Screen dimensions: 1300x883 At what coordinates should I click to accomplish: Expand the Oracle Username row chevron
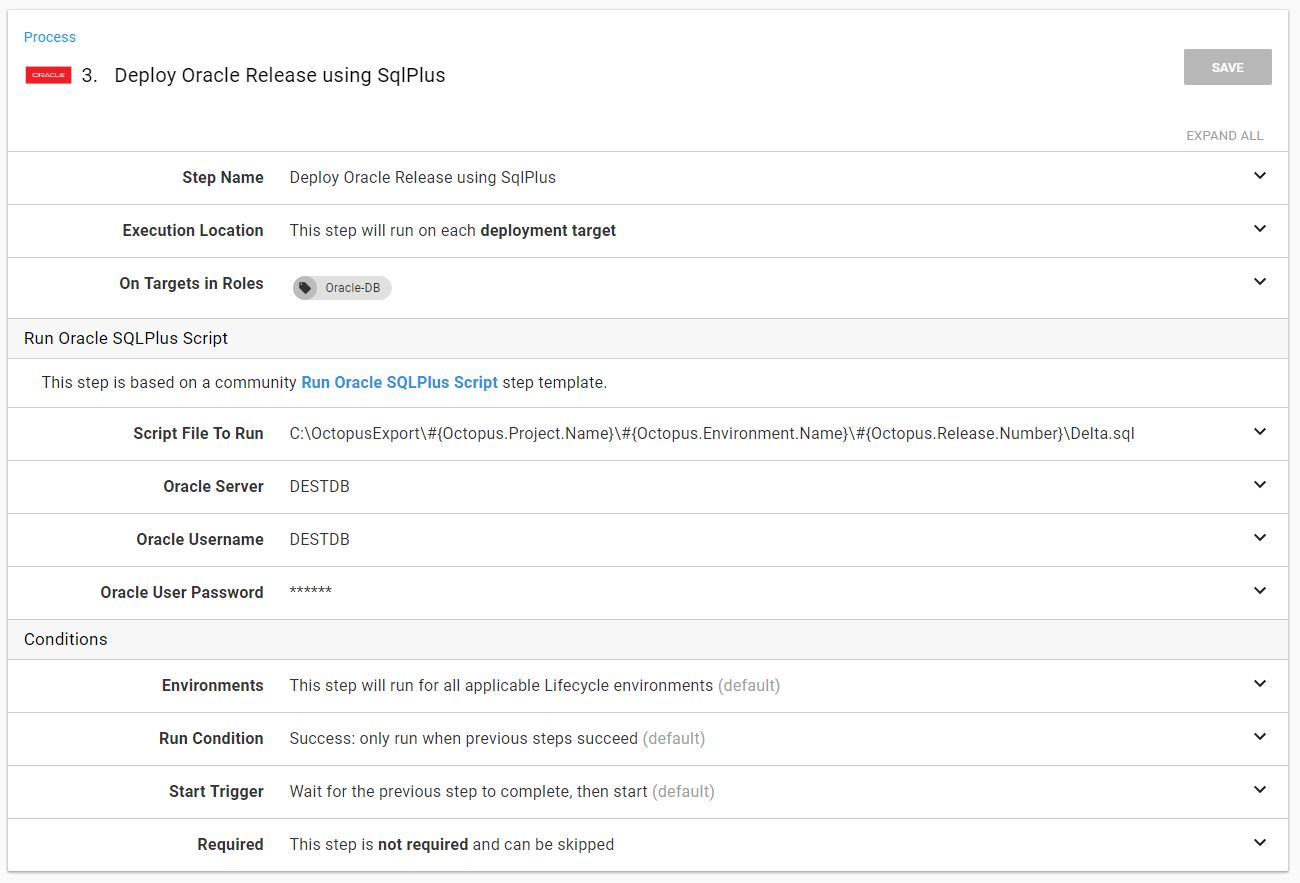click(x=1259, y=538)
